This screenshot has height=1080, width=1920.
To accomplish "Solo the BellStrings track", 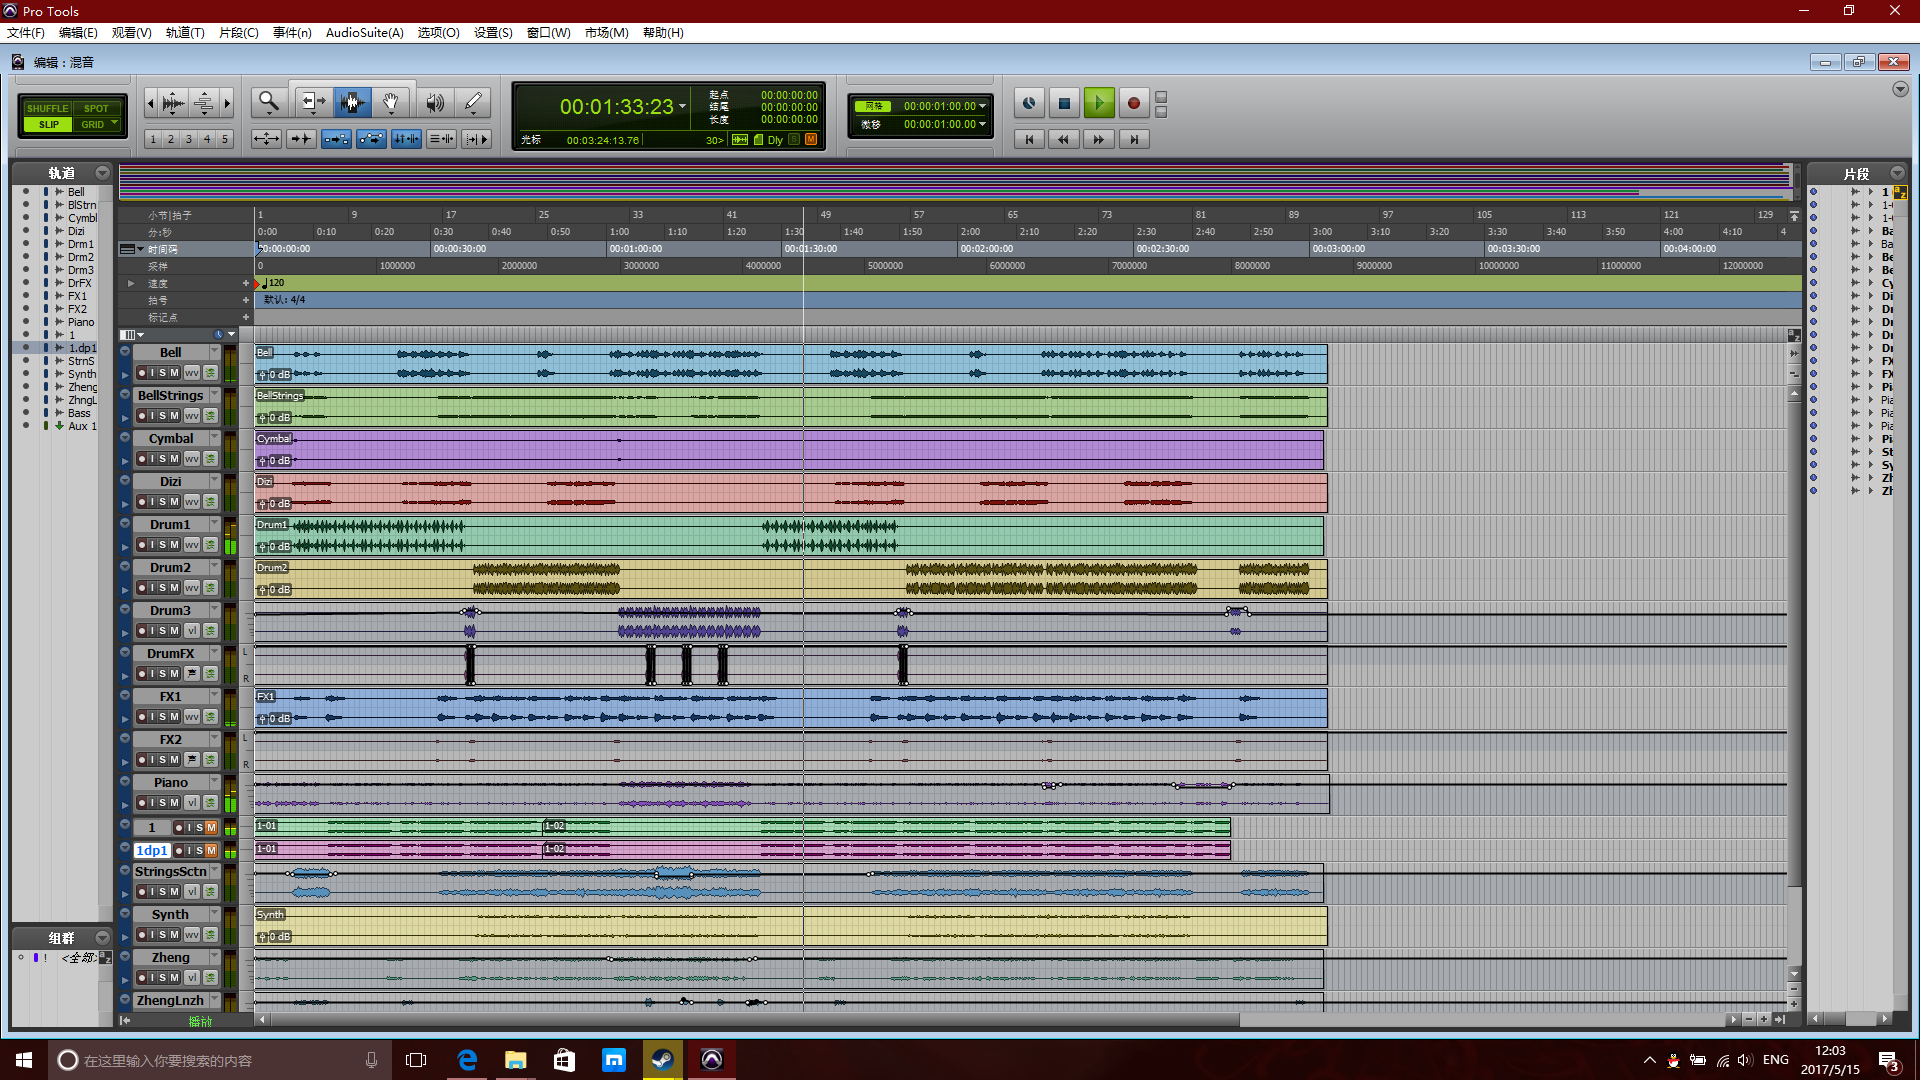I will pos(163,416).
